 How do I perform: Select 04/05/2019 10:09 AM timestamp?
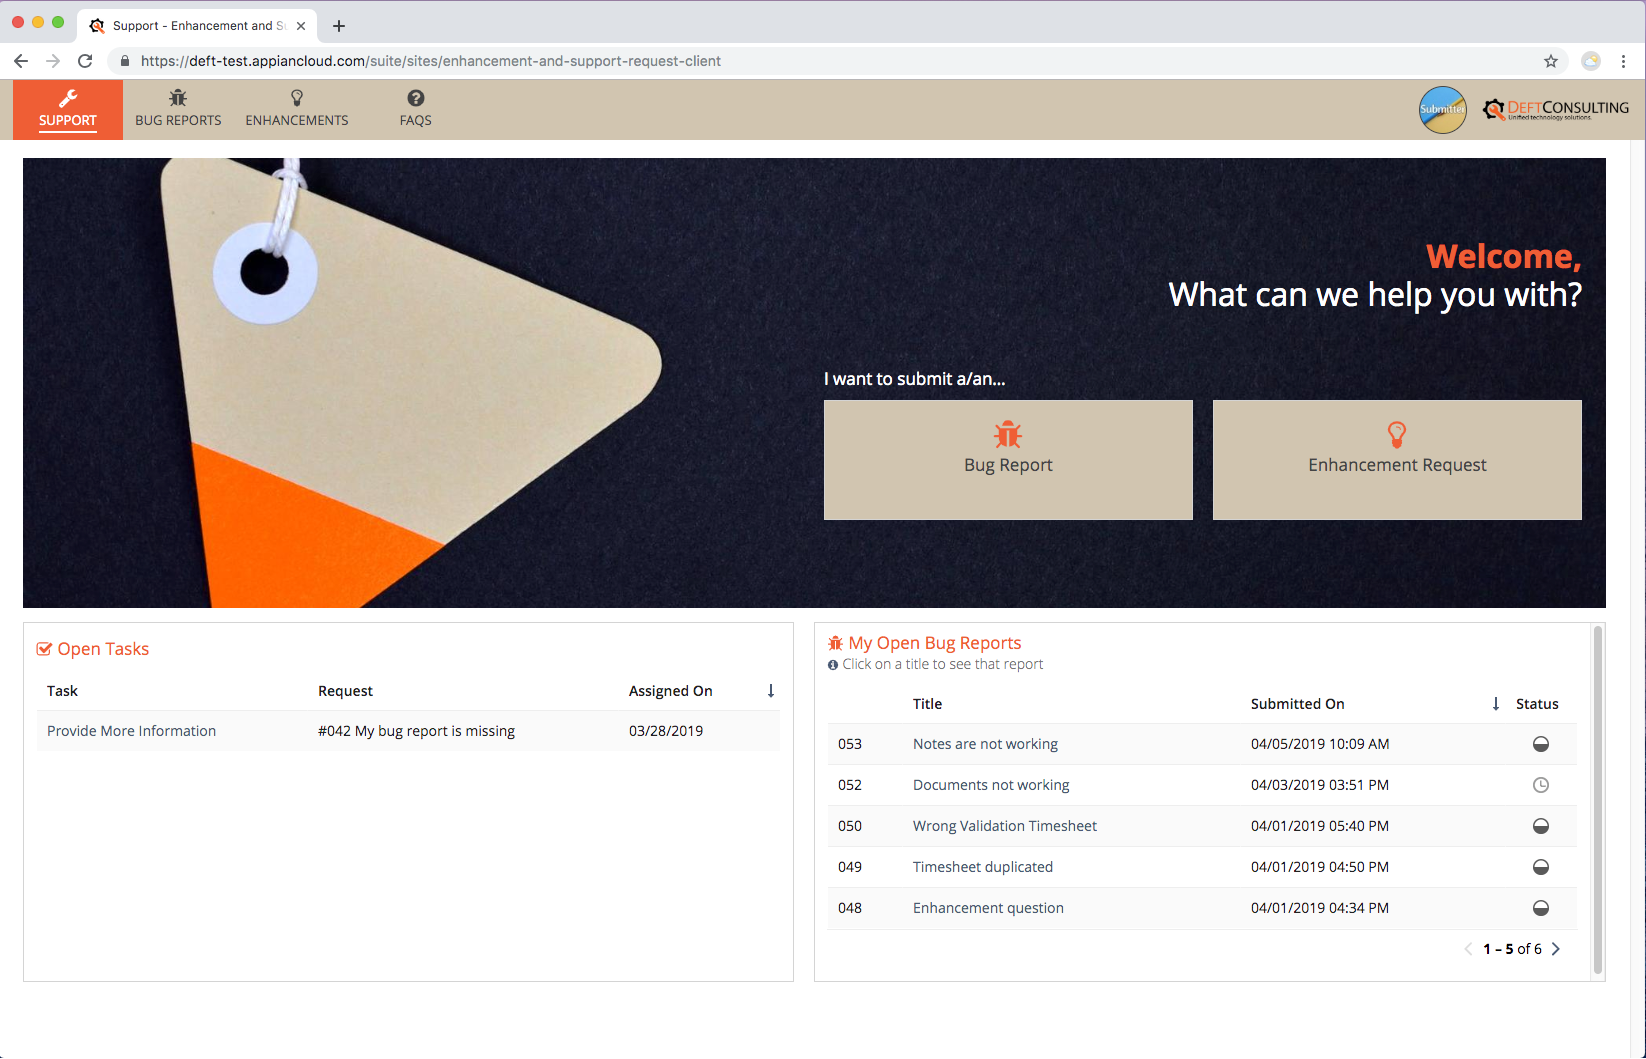coord(1320,744)
